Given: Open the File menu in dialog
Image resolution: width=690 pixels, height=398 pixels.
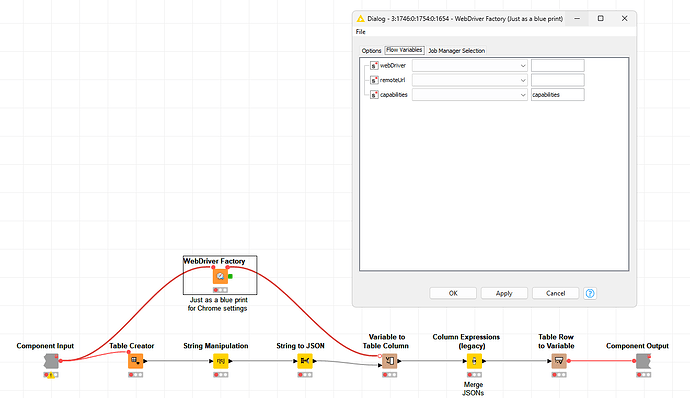Looking at the screenshot, I should 360,32.
